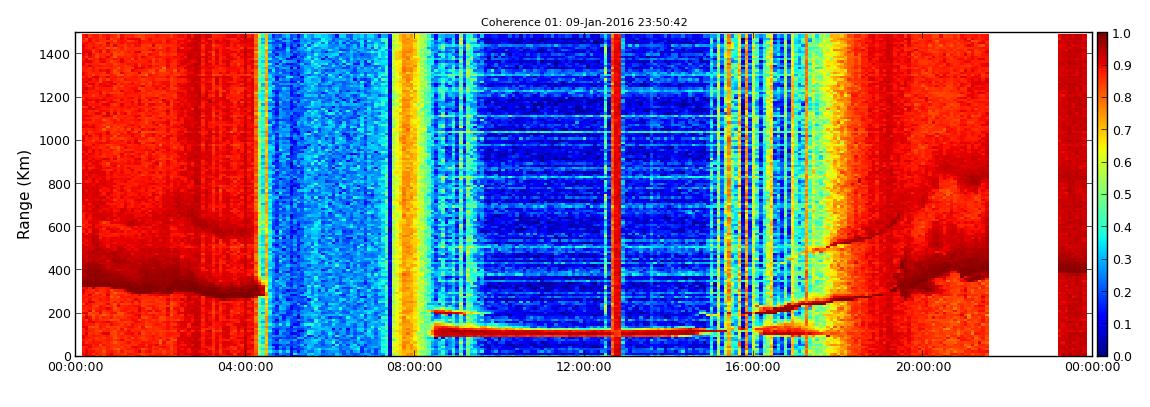Image resolution: width=1150 pixels, height=407 pixels.
Task: Click the 200 range tick label
Action: tap(61, 314)
